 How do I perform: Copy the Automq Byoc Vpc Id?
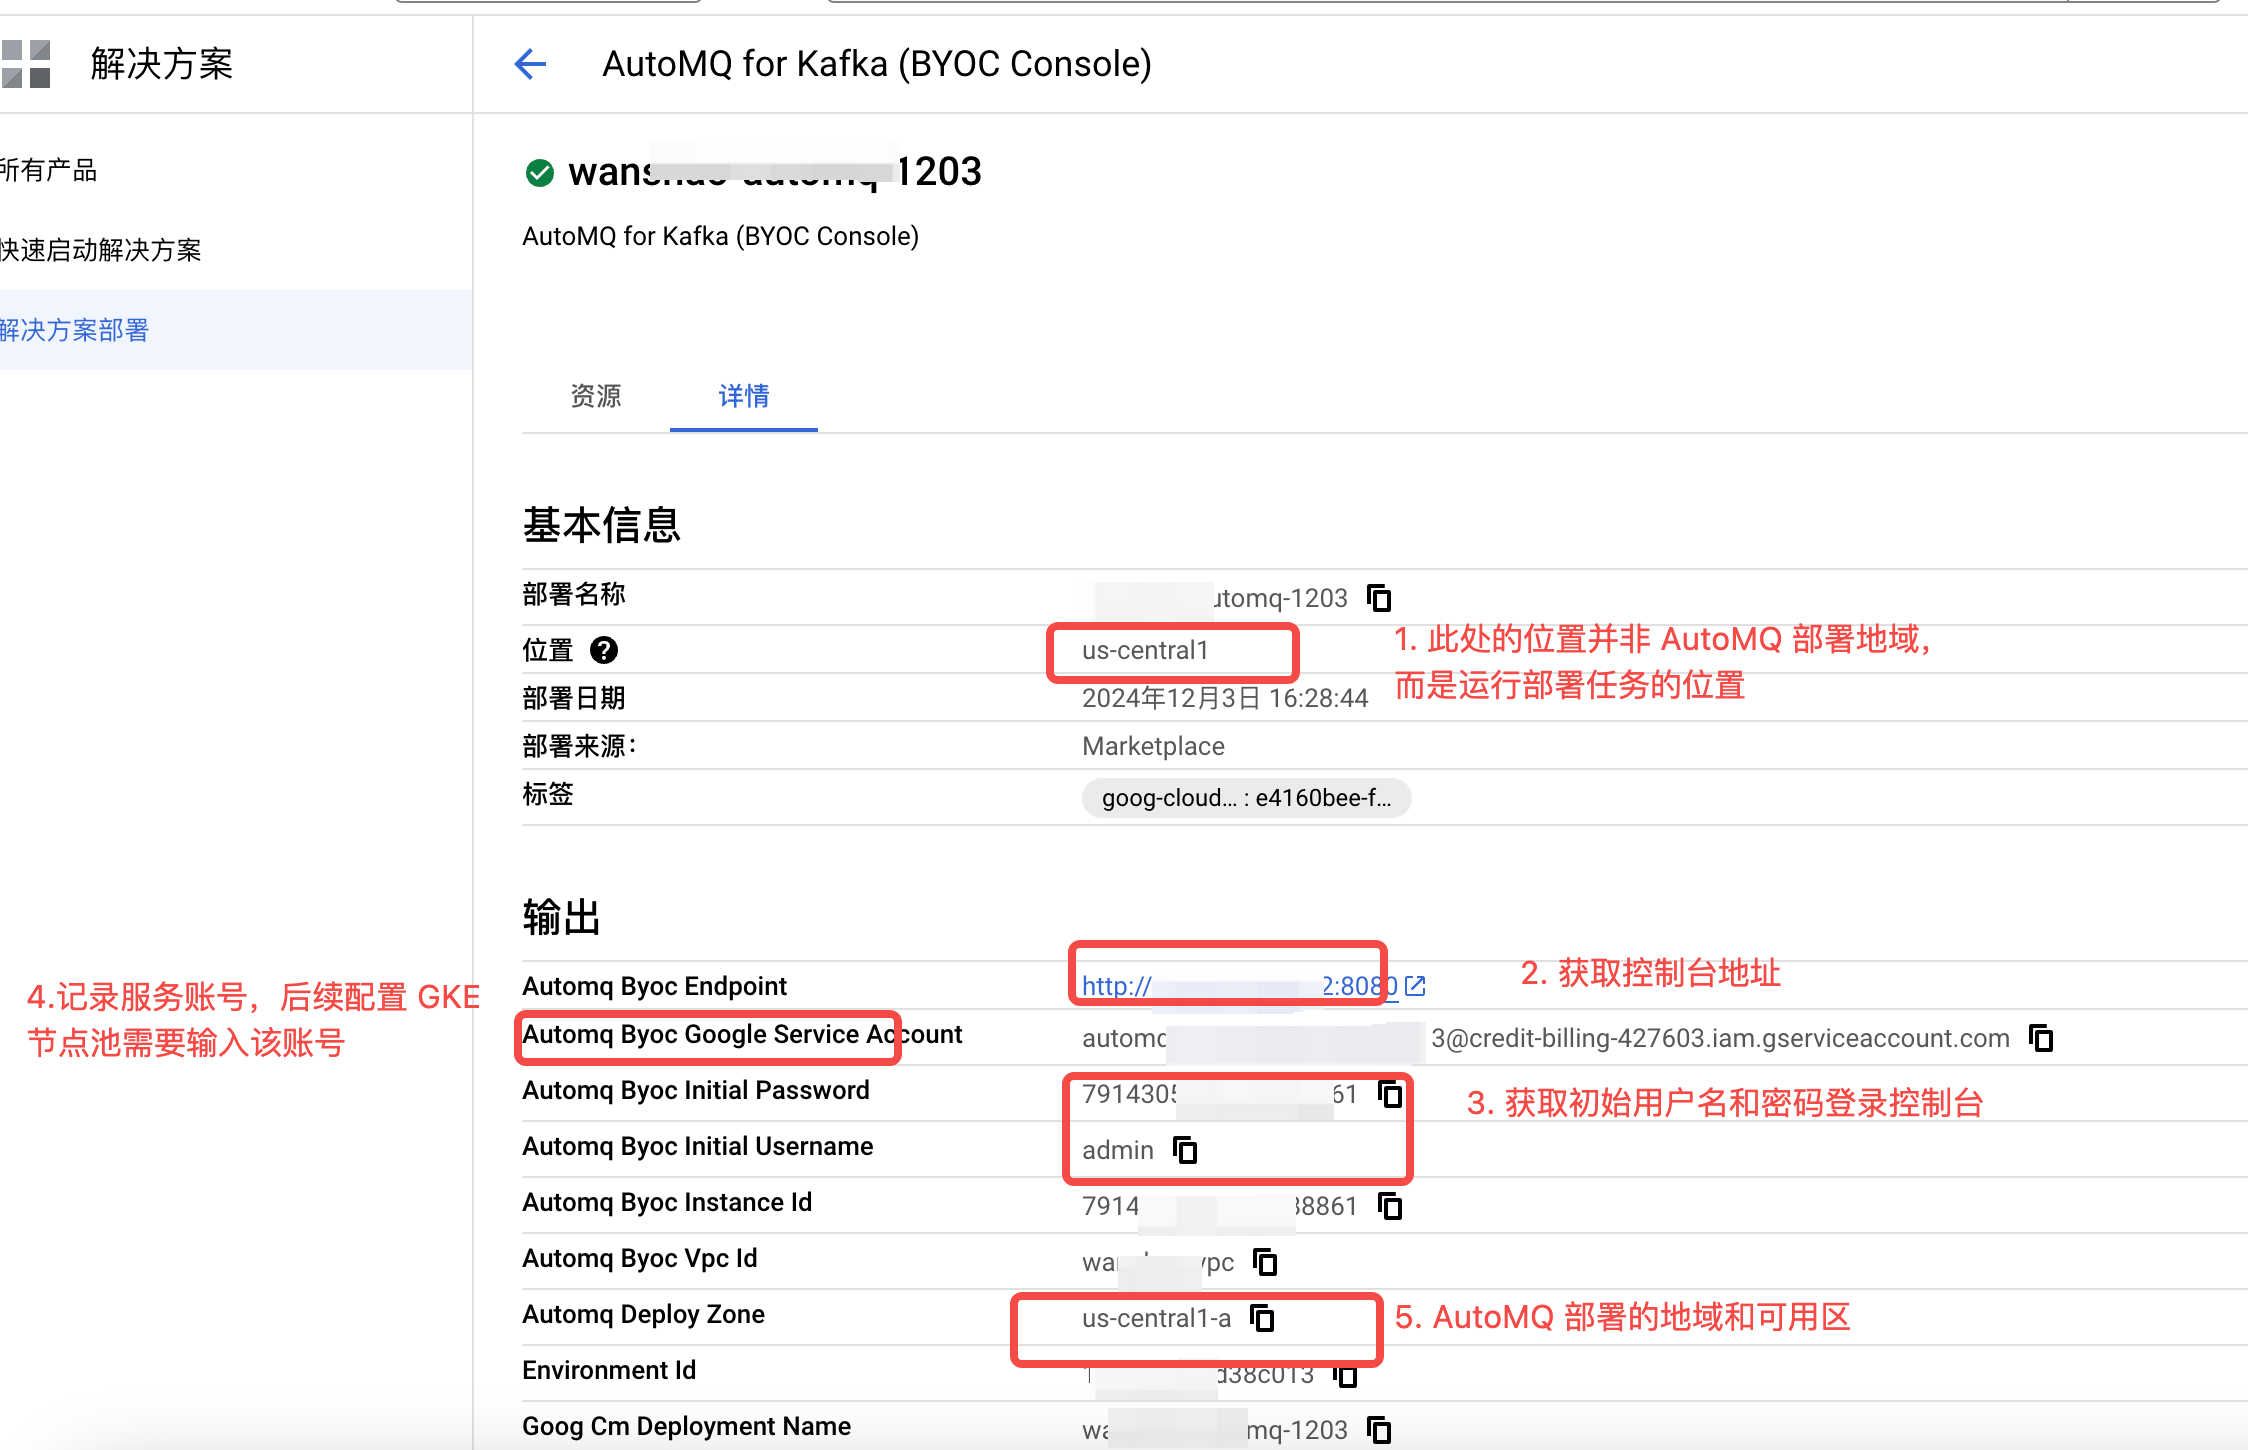click(x=1265, y=1262)
